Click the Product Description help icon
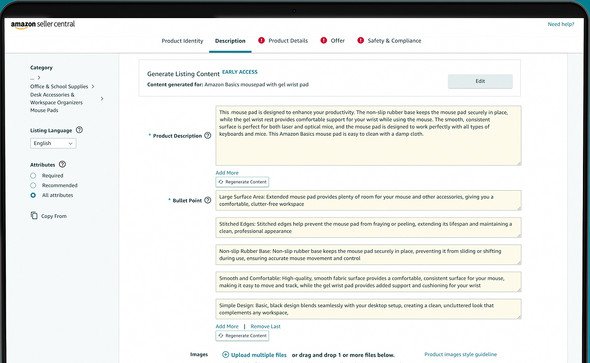The width and height of the screenshot is (590, 363). coord(207,135)
